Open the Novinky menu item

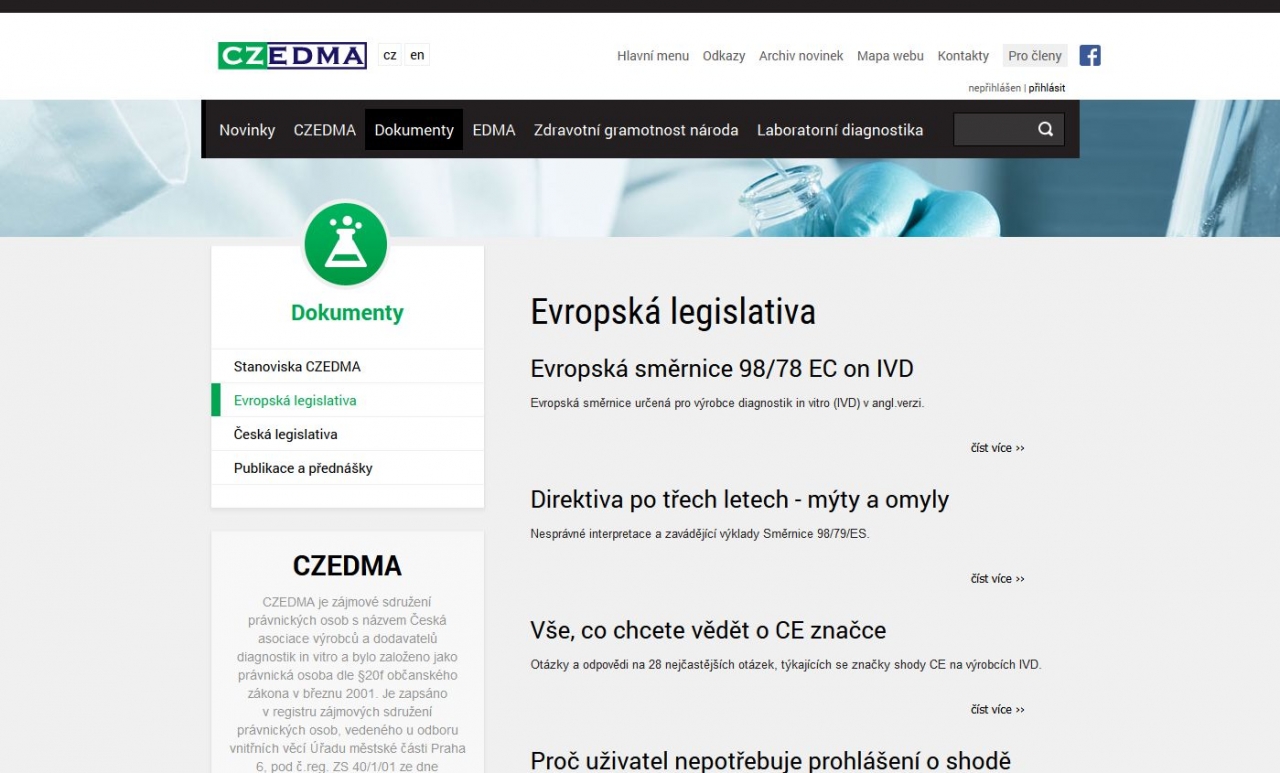[x=247, y=130]
